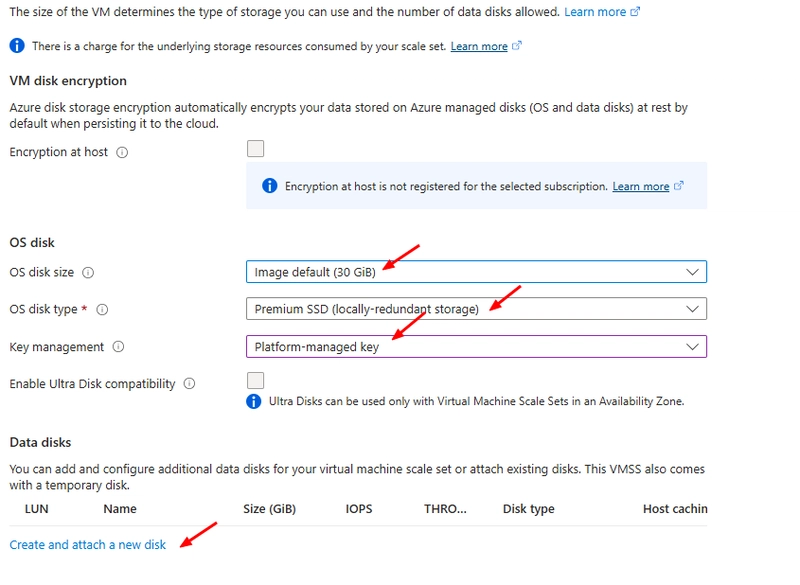Click info icon beside OS disk type

102,310
